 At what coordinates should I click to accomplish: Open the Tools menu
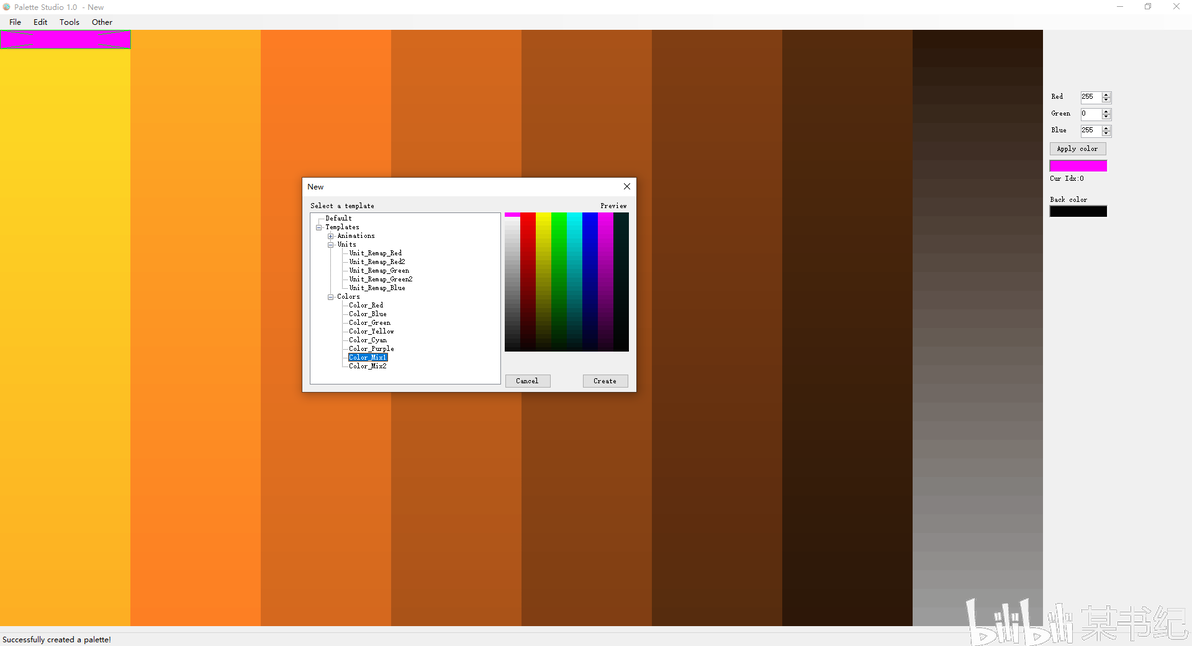(x=69, y=22)
